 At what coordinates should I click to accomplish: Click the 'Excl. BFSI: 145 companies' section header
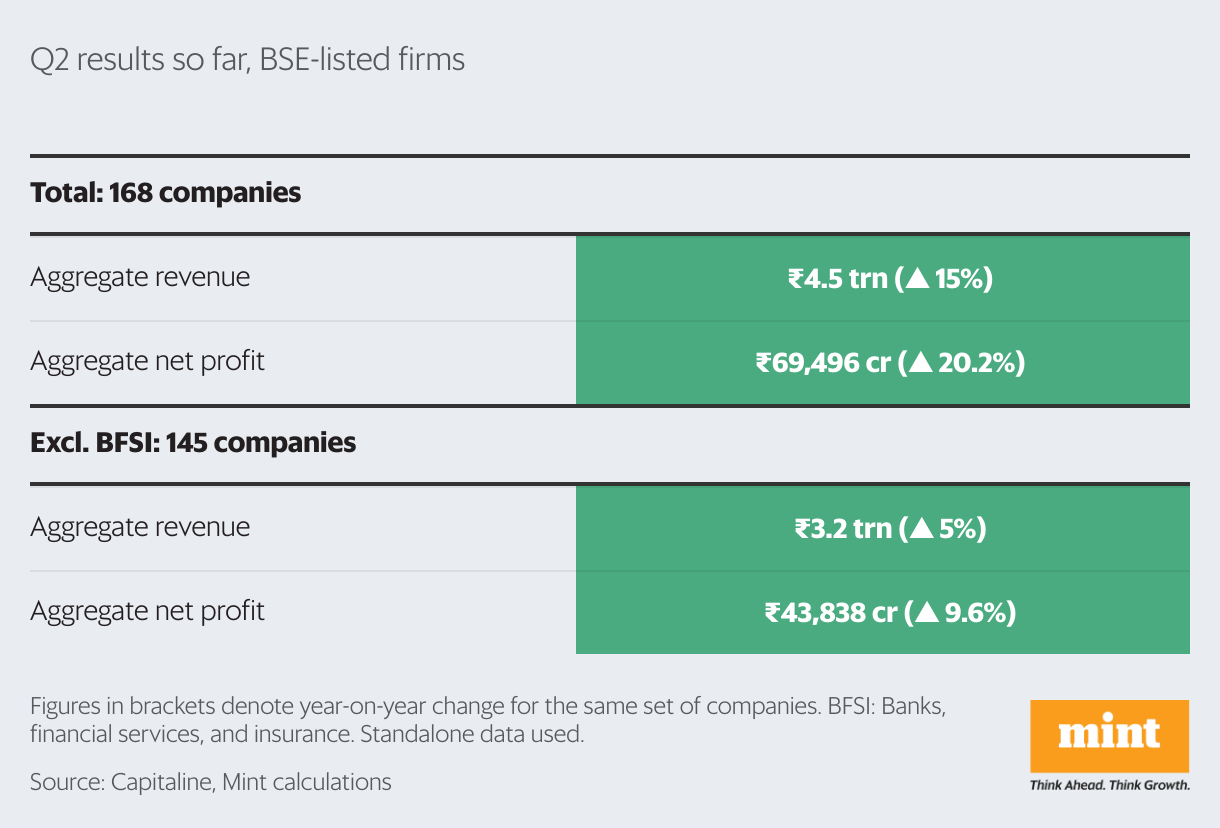pos(193,442)
